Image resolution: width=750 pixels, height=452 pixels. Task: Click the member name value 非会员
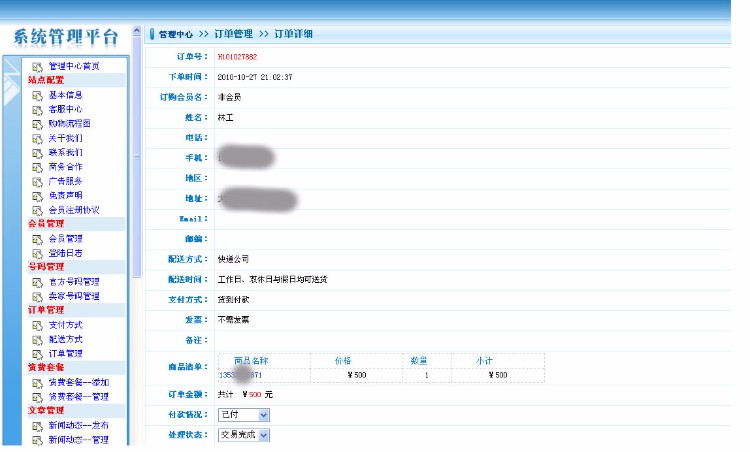coord(230,97)
